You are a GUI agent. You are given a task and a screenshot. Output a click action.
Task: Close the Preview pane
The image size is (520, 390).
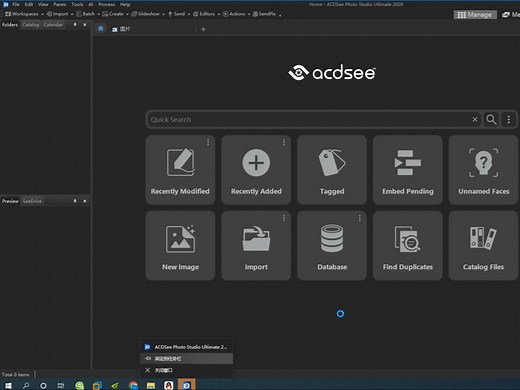(x=85, y=201)
